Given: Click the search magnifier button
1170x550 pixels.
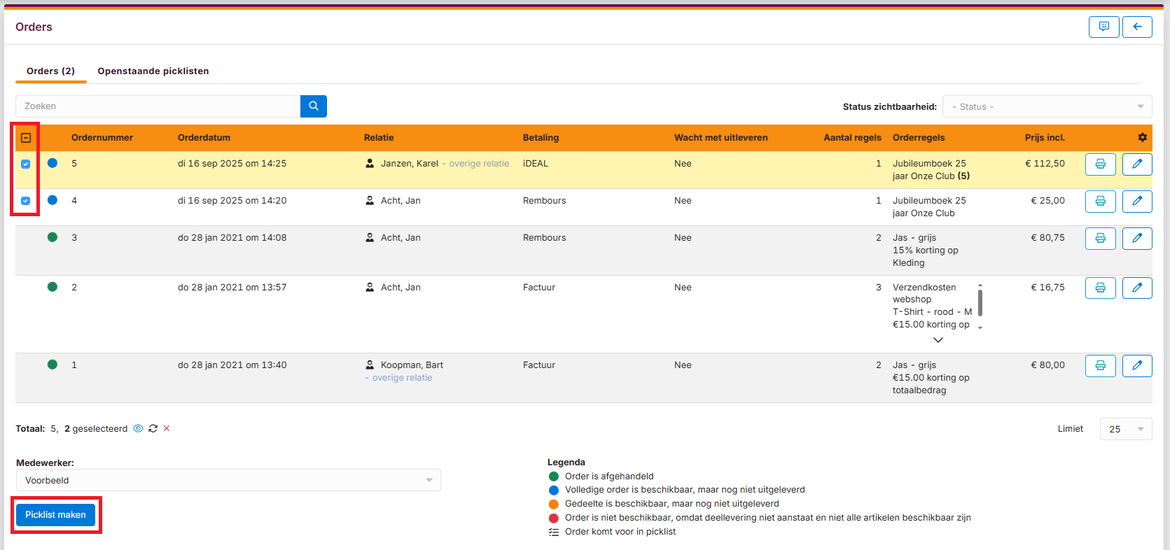Looking at the screenshot, I should pos(313,106).
